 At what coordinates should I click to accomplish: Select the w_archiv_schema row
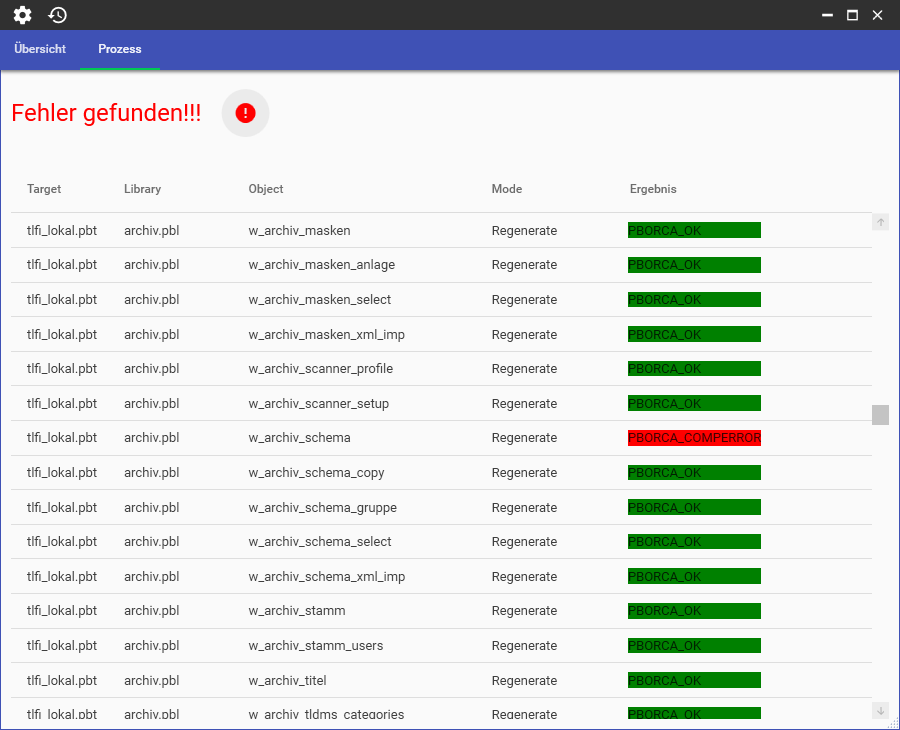coord(299,438)
